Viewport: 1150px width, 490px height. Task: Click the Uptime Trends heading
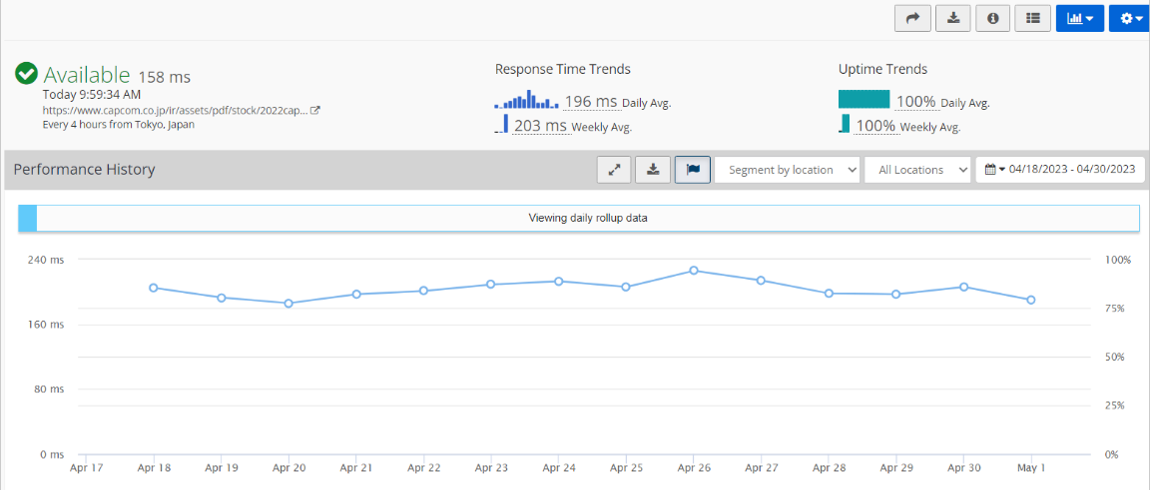pos(883,70)
